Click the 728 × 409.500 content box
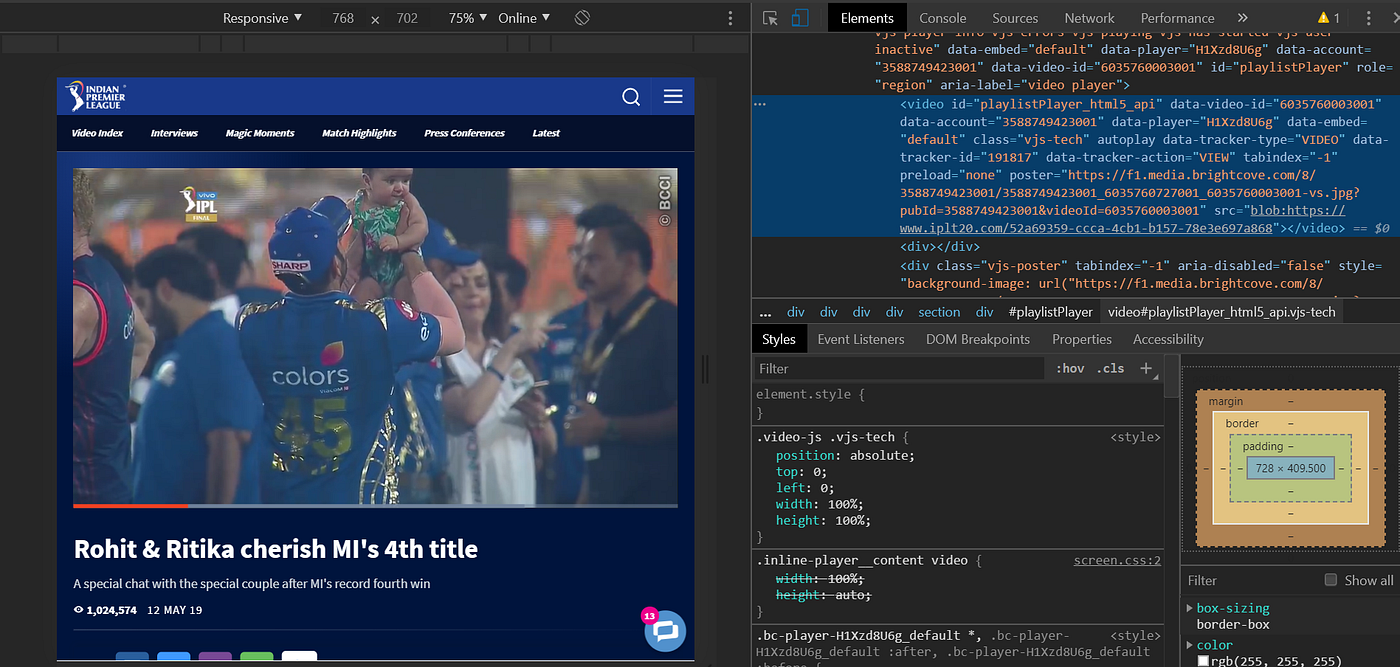The image size is (1400, 667). tap(1290, 468)
